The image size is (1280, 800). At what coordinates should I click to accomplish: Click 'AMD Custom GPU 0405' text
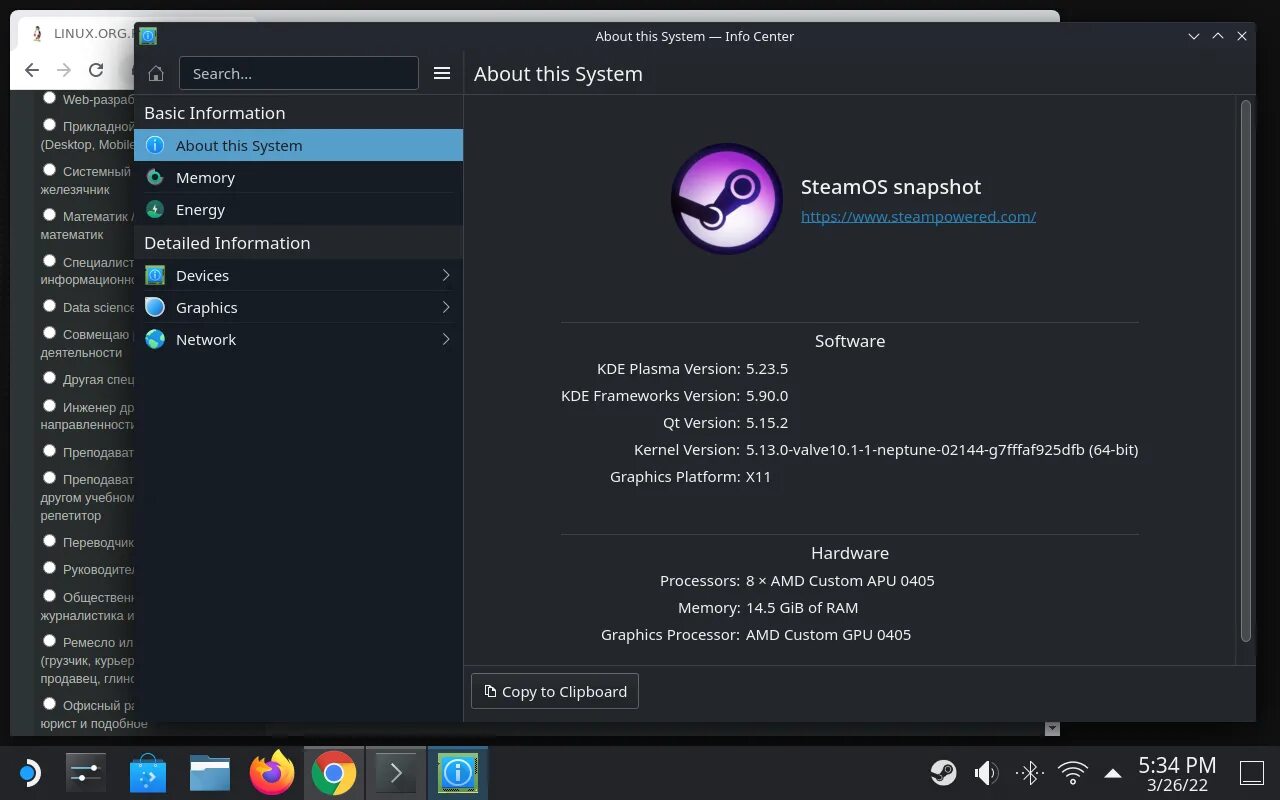(828, 634)
